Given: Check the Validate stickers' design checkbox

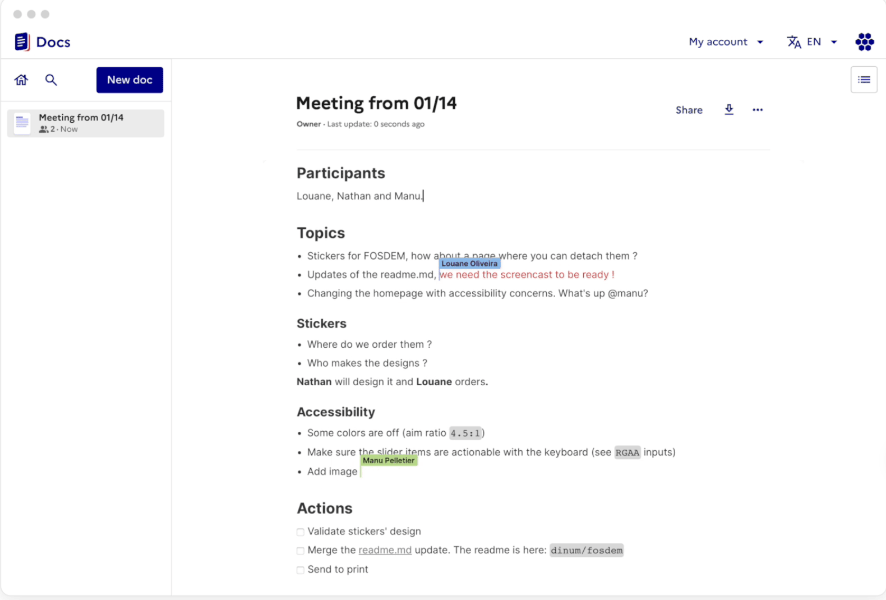Looking at the screenshot, I should click(x=301, y=532).
